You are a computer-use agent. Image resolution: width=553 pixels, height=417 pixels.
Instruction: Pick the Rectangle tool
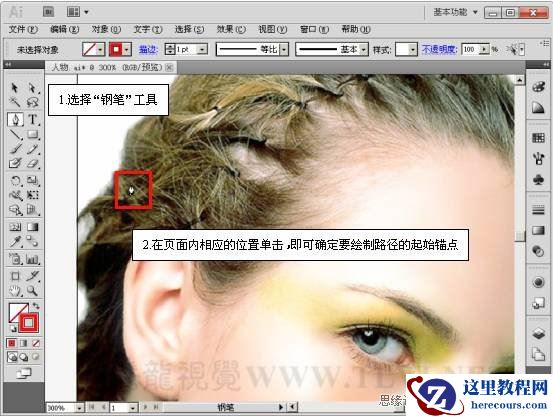pos(32,134)
